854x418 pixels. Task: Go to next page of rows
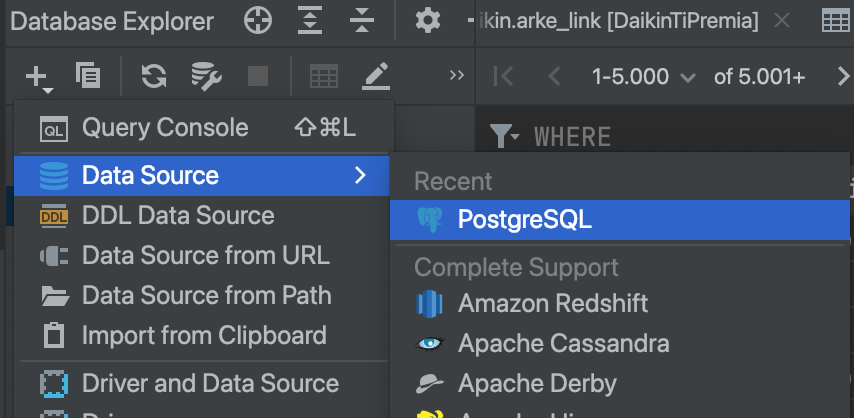point(842,77)
